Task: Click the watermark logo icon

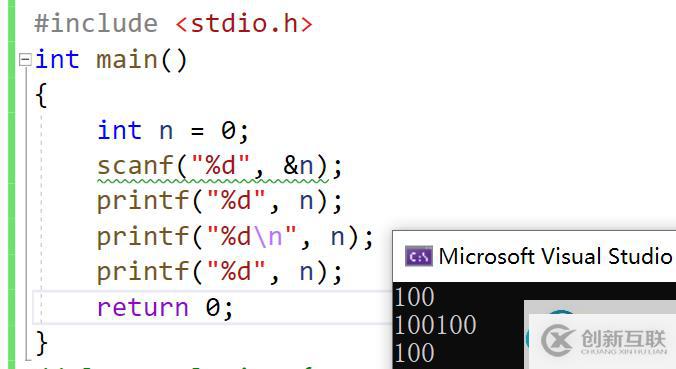Action: [558, 340]
